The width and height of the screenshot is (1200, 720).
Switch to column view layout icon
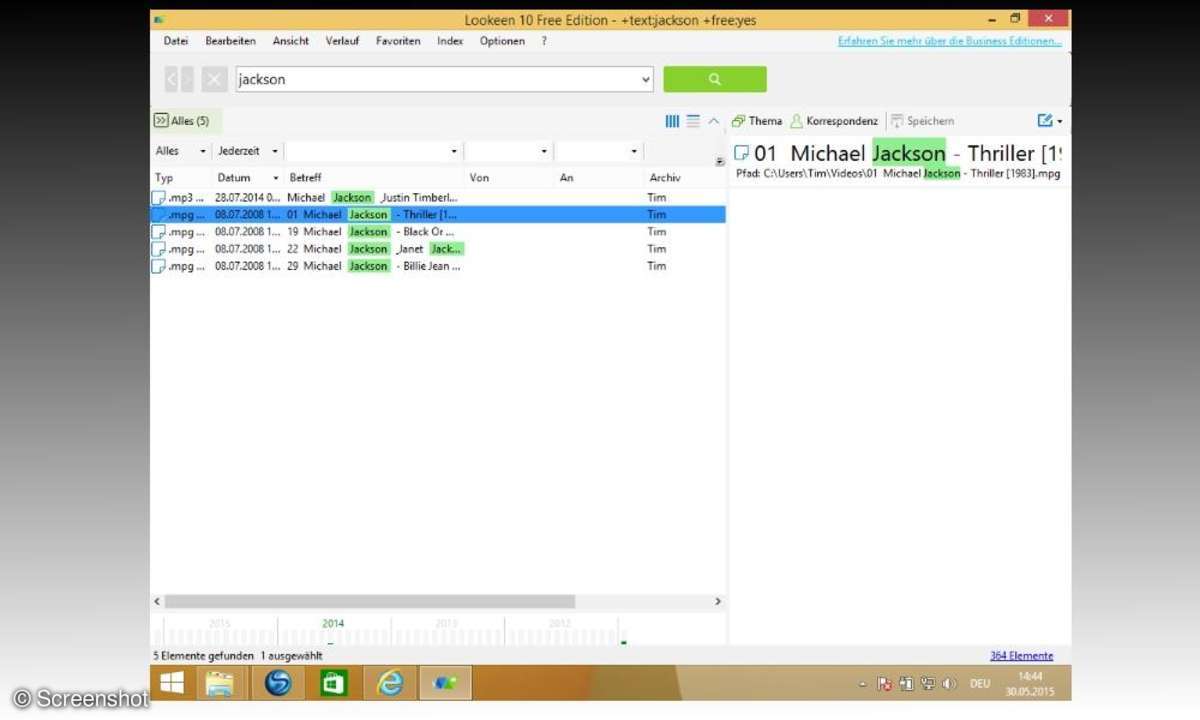pos(672,121)
